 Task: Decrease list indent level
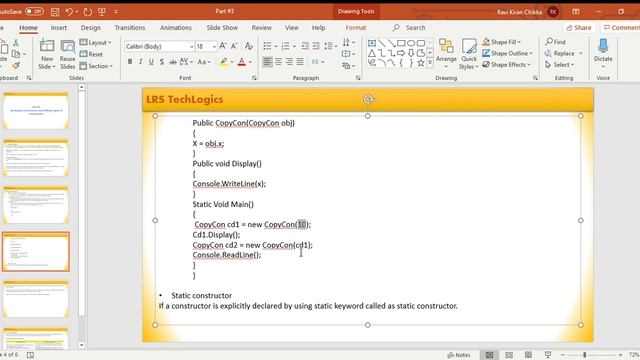click(x=305, y=46)
